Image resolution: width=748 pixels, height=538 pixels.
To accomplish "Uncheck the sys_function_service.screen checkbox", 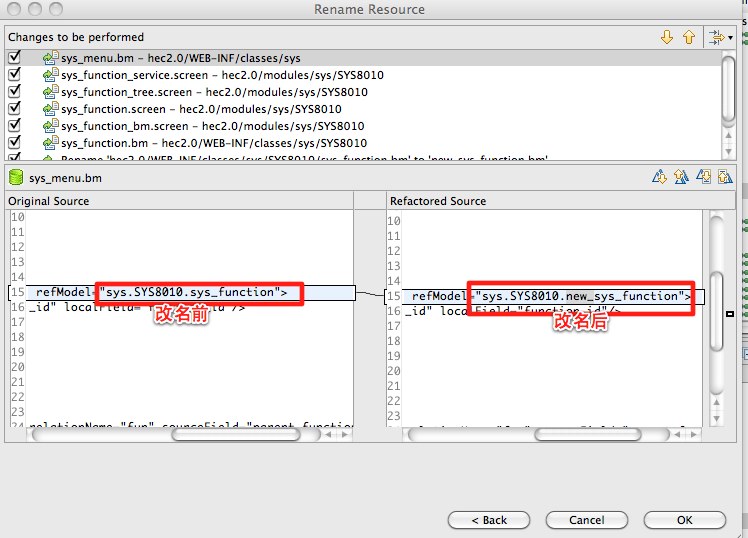I will coord(14,75).
